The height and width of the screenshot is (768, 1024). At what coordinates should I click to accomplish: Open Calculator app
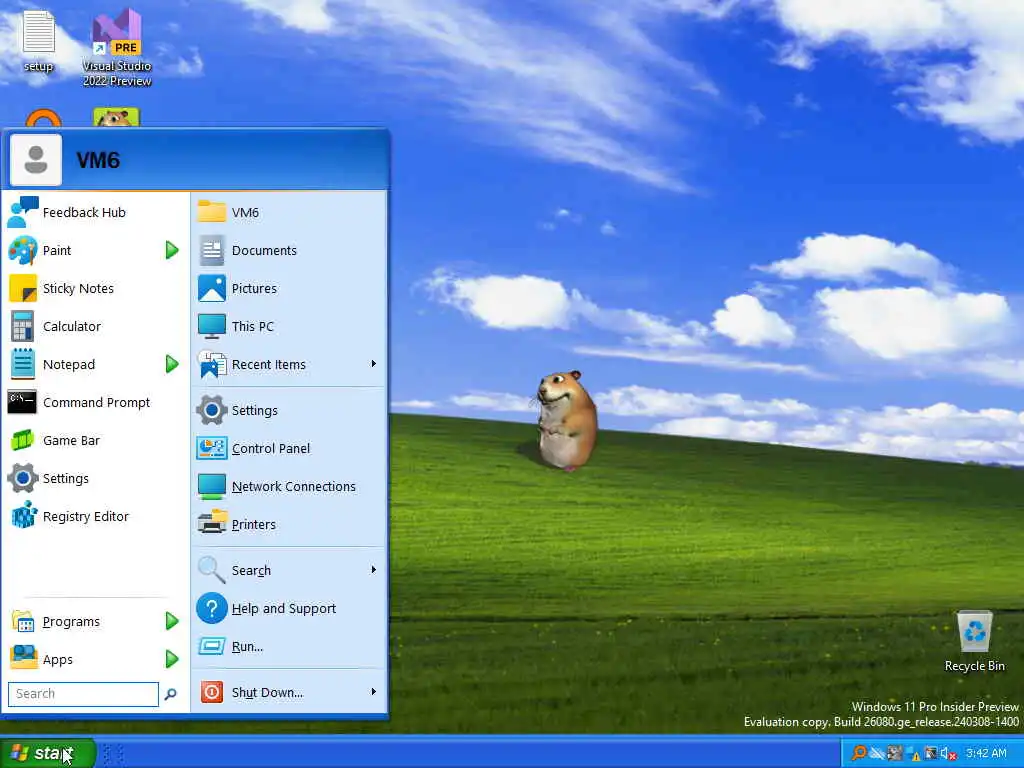[x=96, y=326]
